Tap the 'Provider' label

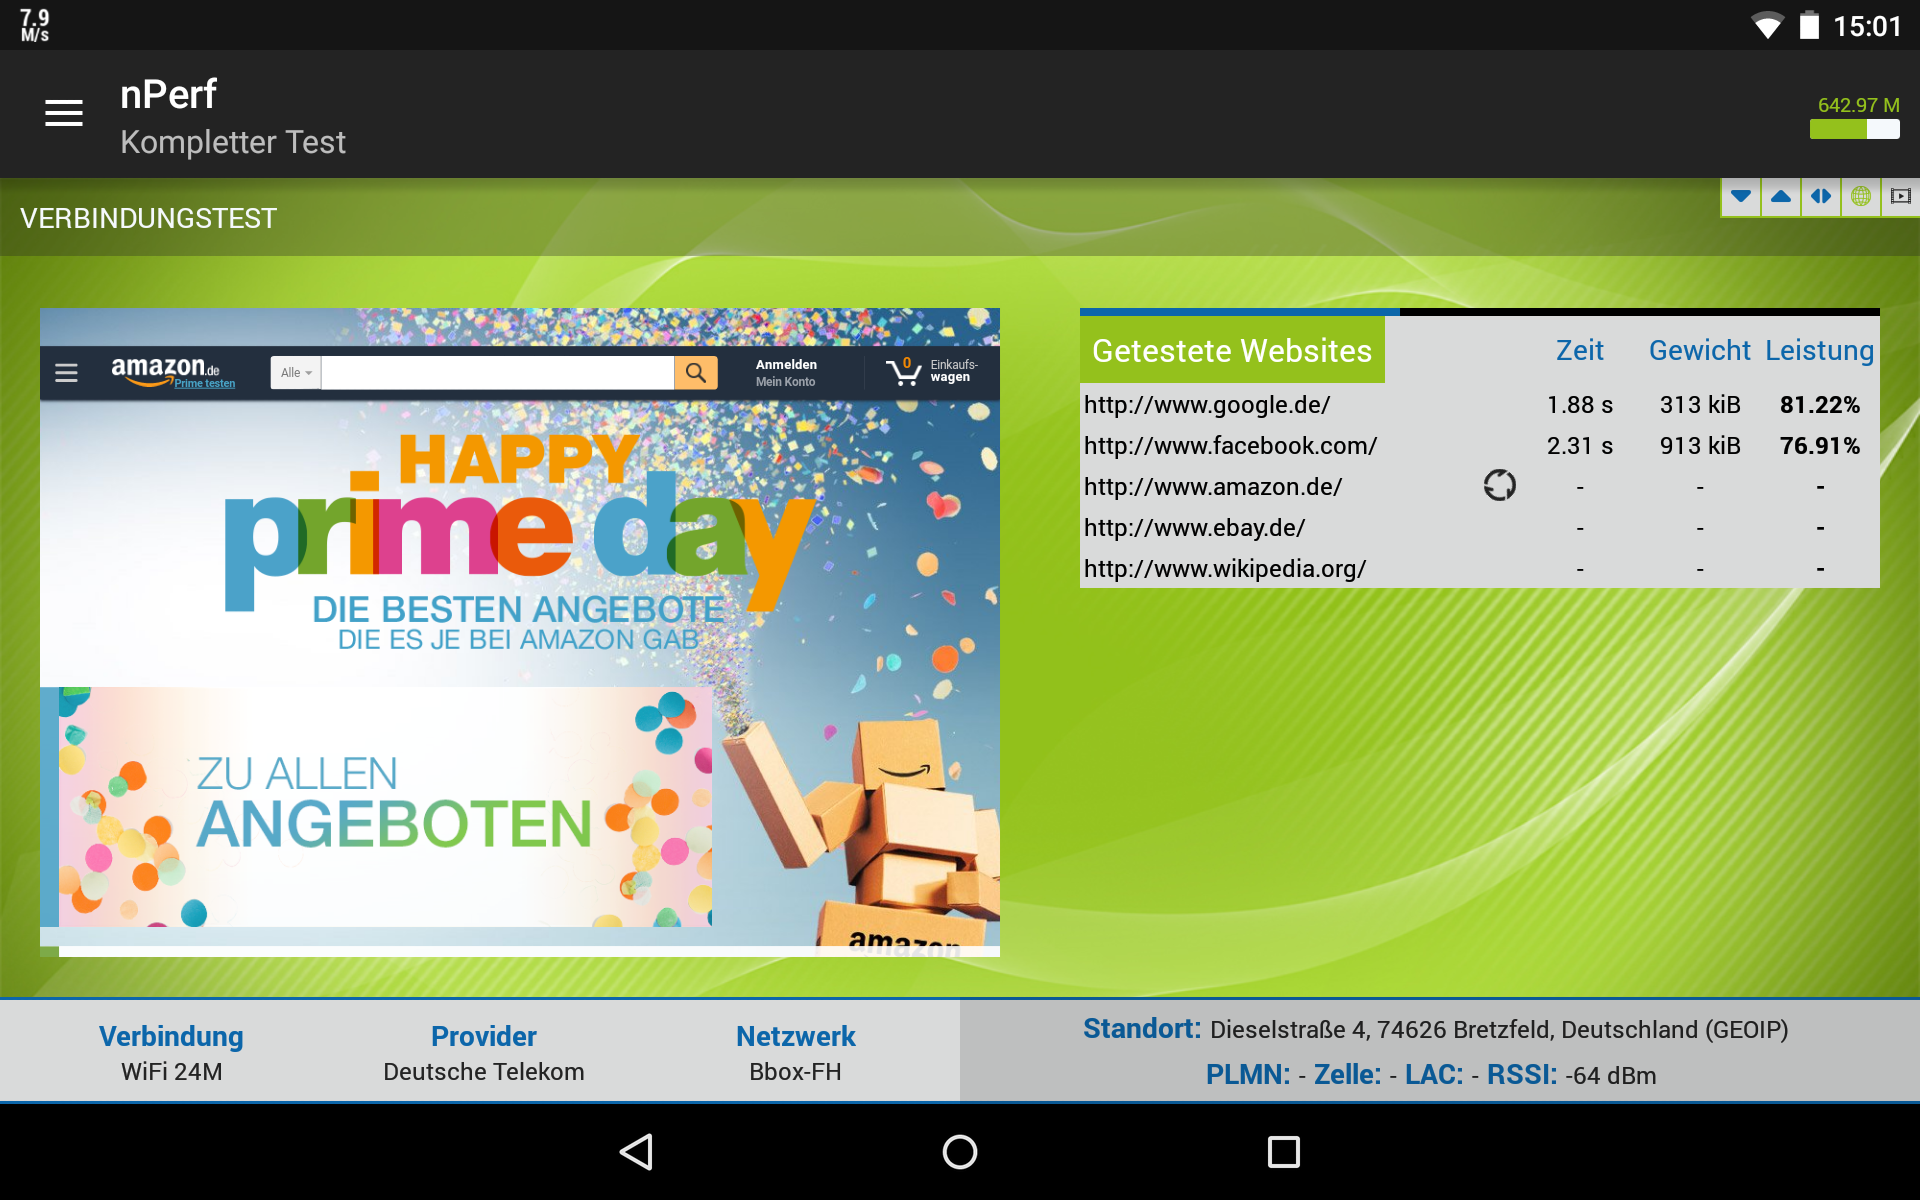click(484, 1036)
